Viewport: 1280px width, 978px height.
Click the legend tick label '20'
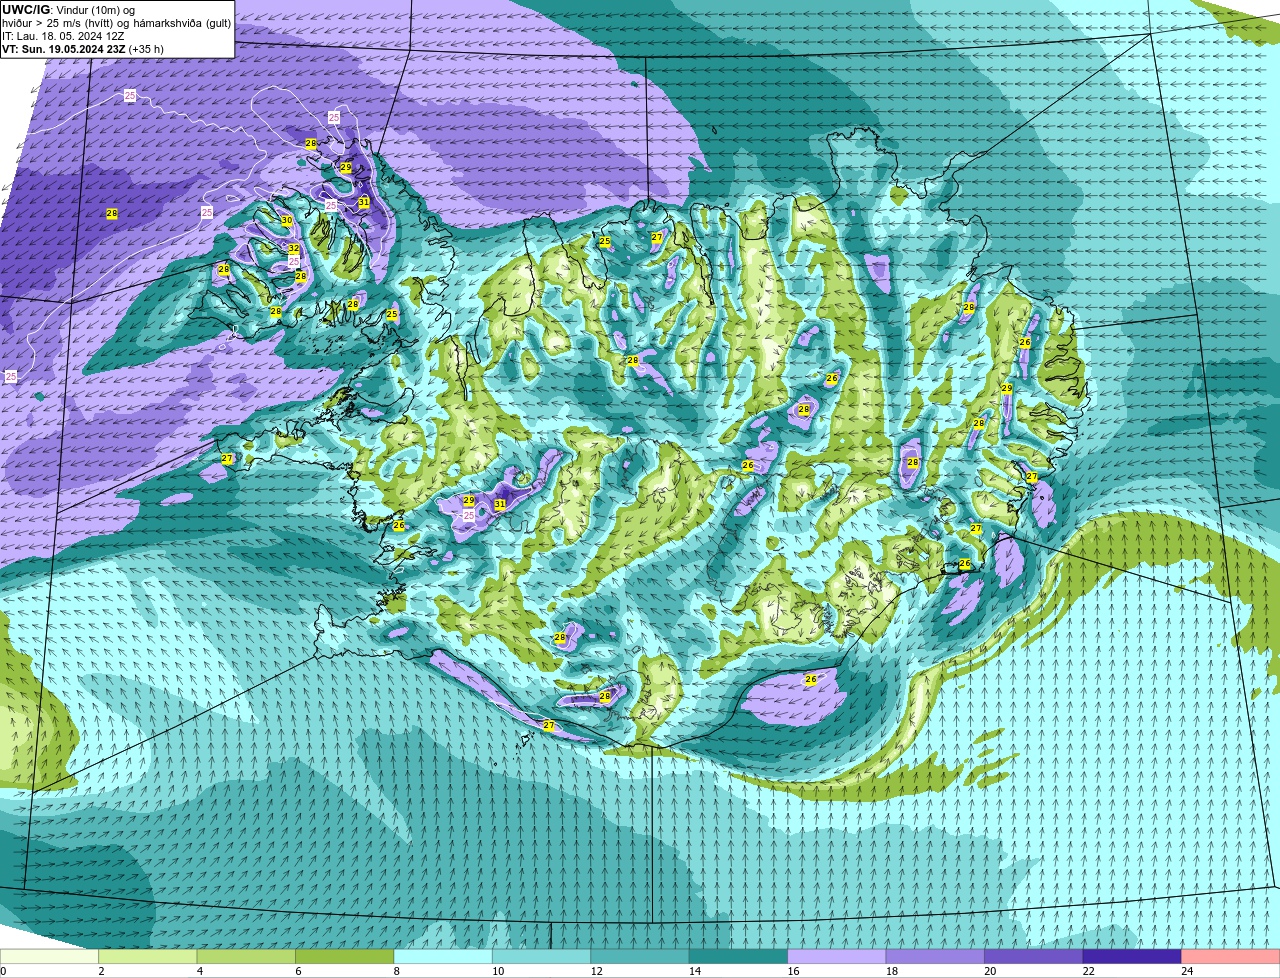(990, 971)
